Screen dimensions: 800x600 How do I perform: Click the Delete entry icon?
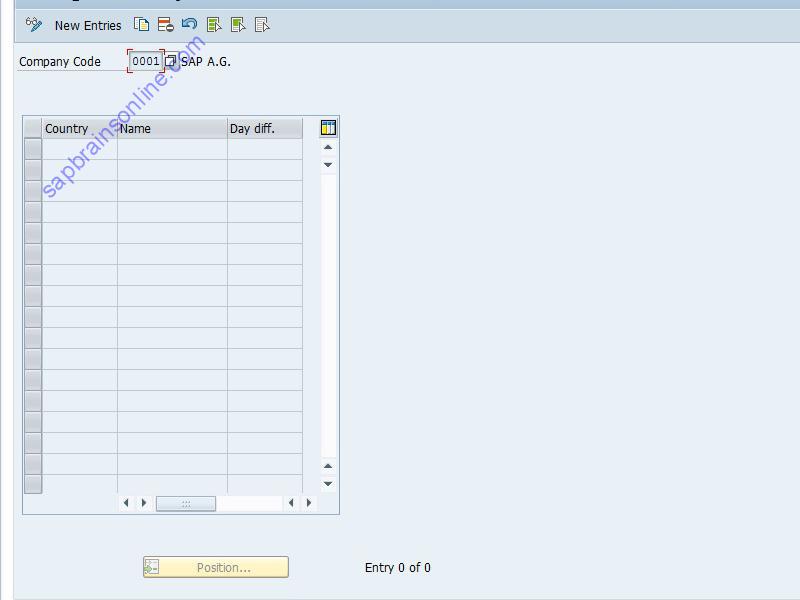[x=165, y=24]
